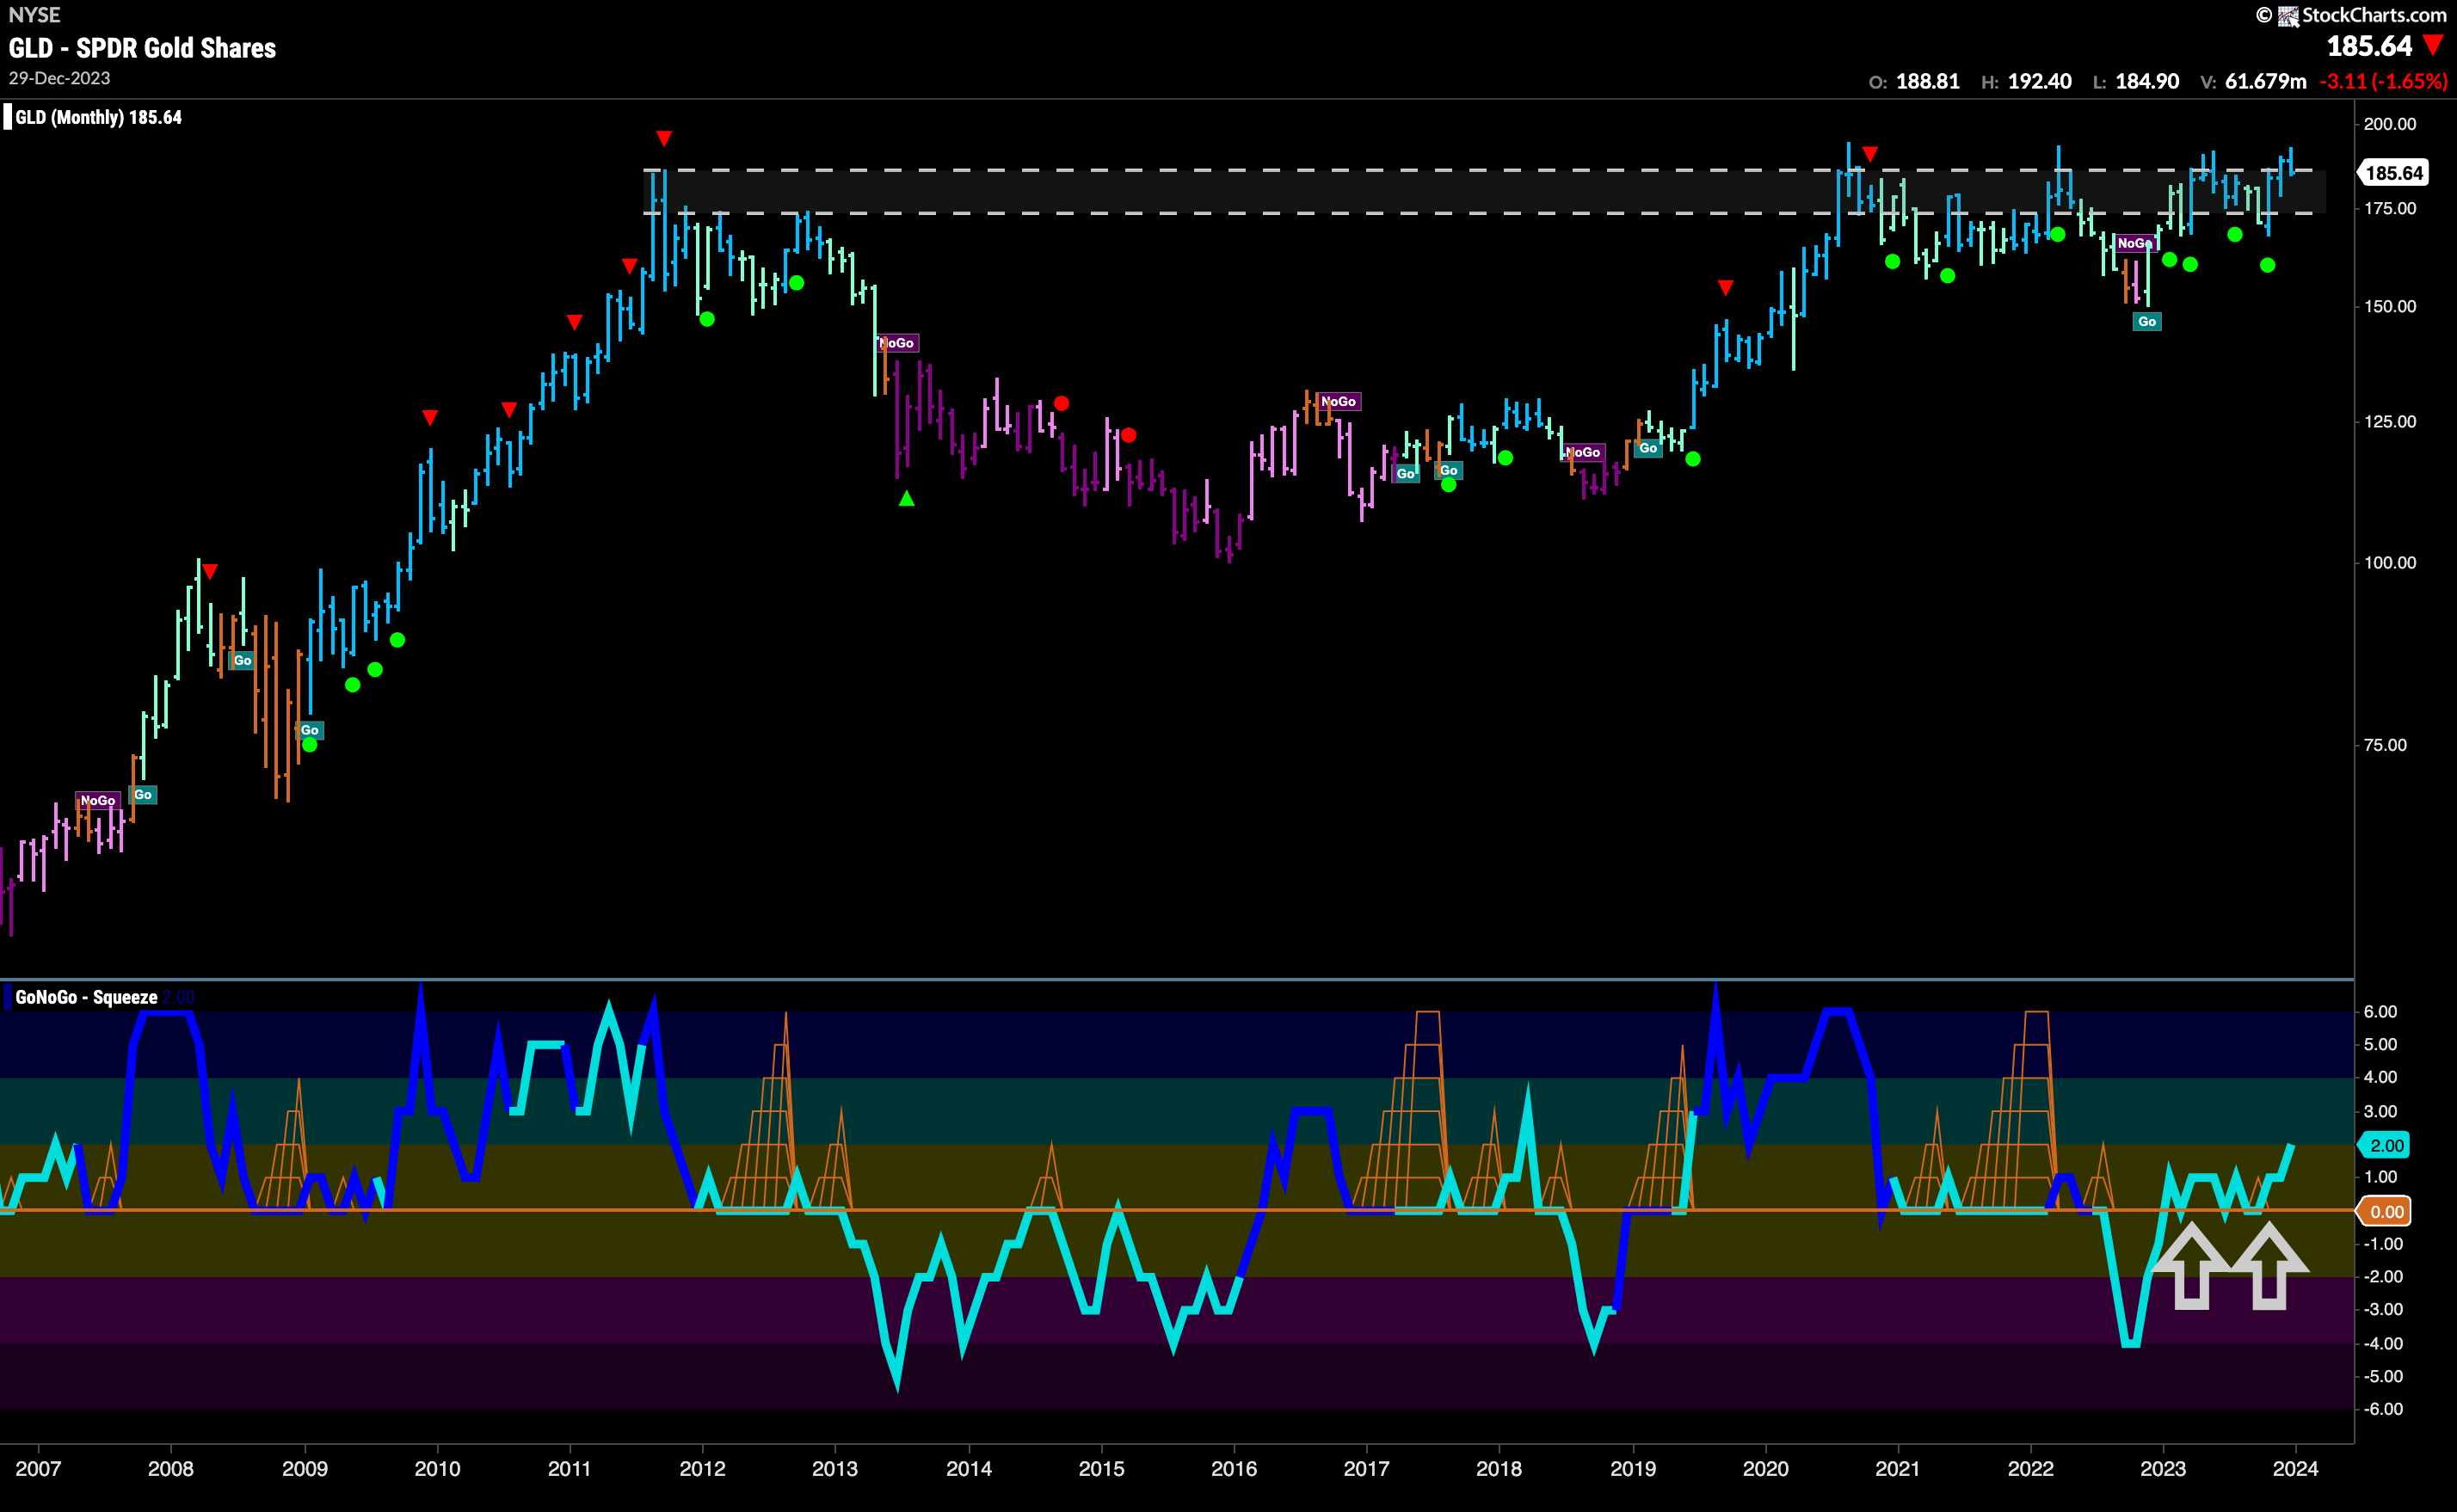Click the Go flag at end of 2008

coord(310,730)
